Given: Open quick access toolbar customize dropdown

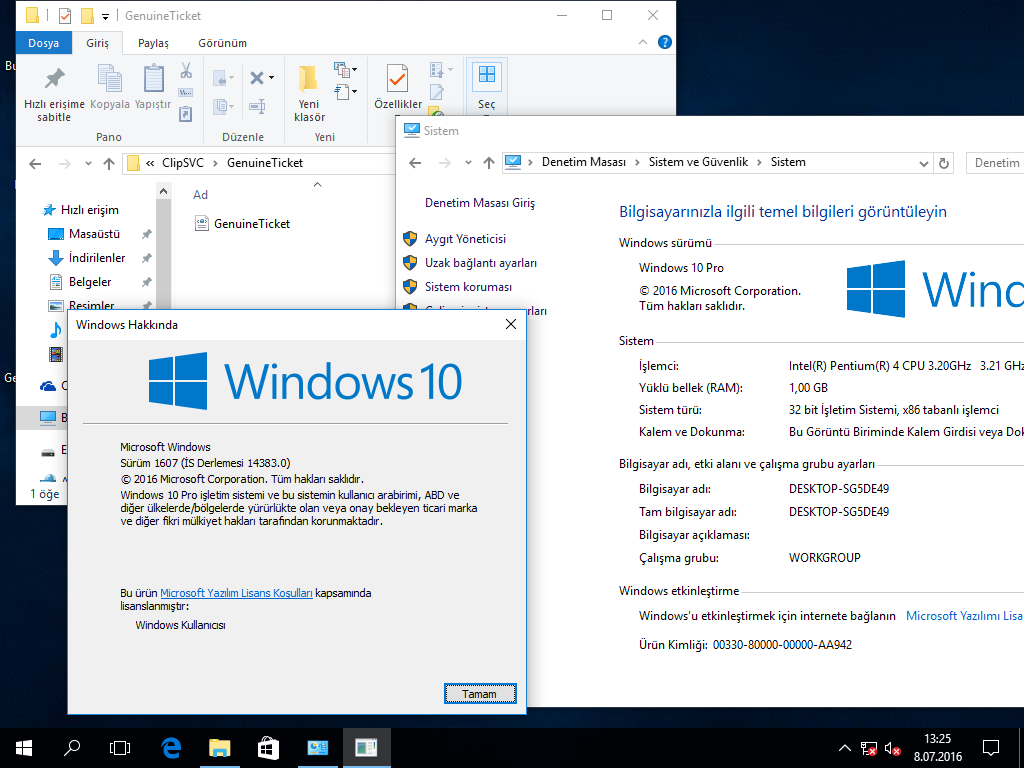Looking at the screenshot, I should (105, 16).
